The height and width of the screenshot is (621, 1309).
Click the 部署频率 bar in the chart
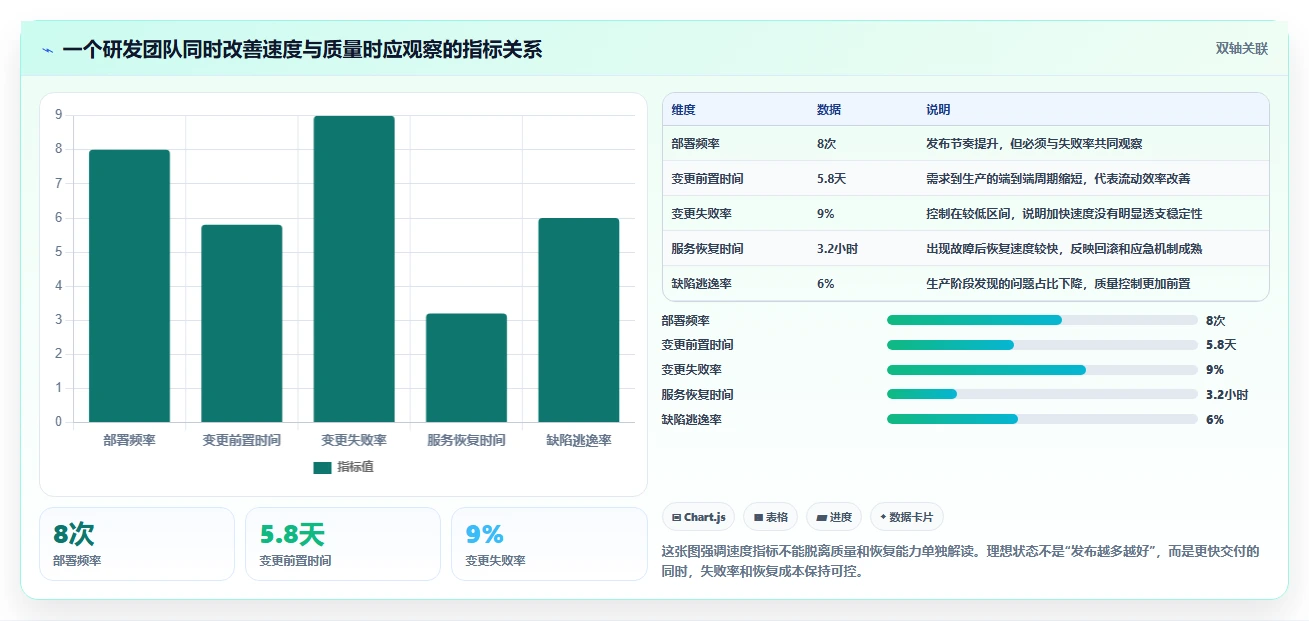tap(129, 286)
